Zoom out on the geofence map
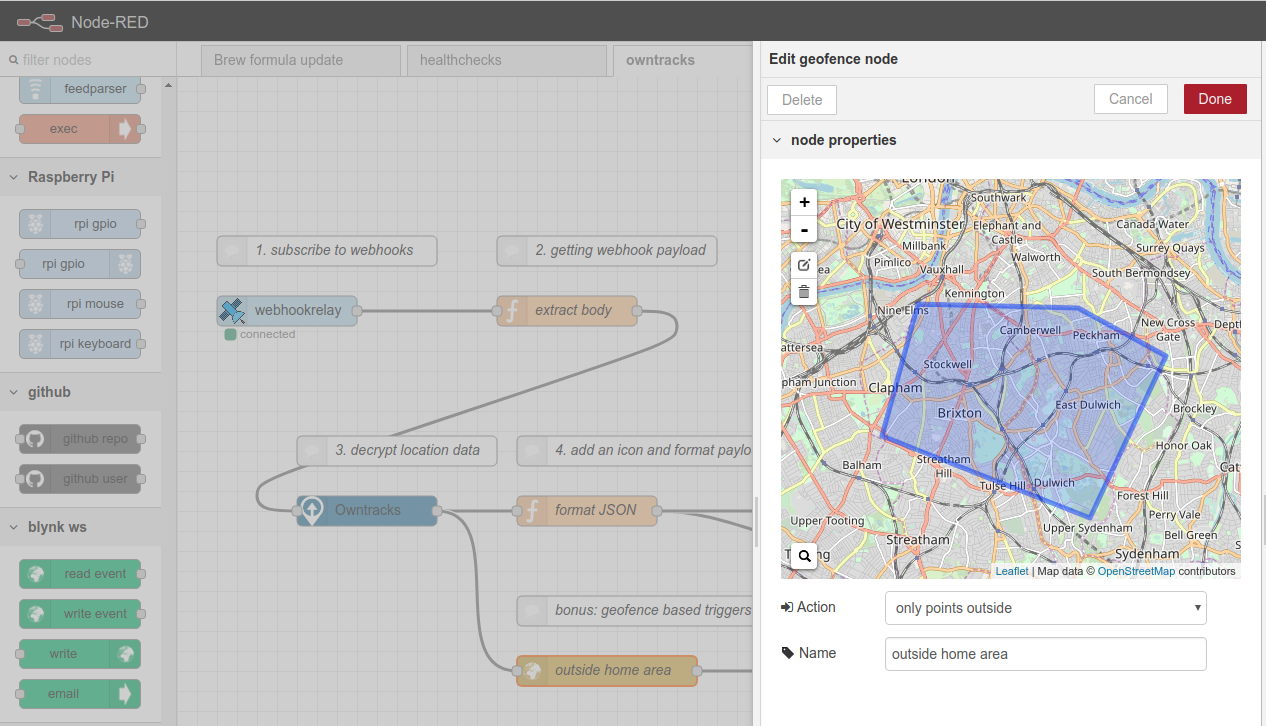The height and width of the screenshot is (726, 1266). [804, 230]
